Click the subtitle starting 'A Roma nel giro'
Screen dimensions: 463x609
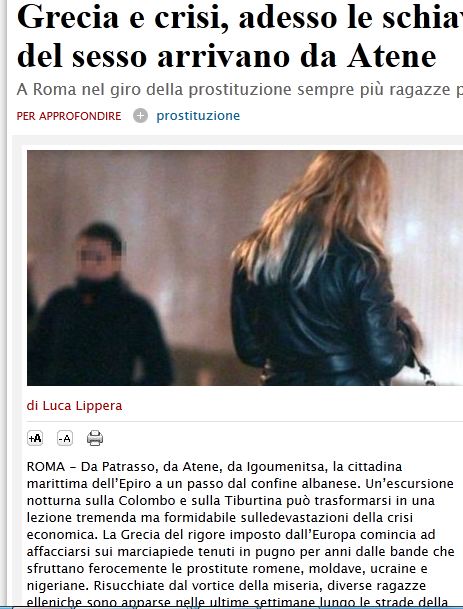tap(240, 90)
